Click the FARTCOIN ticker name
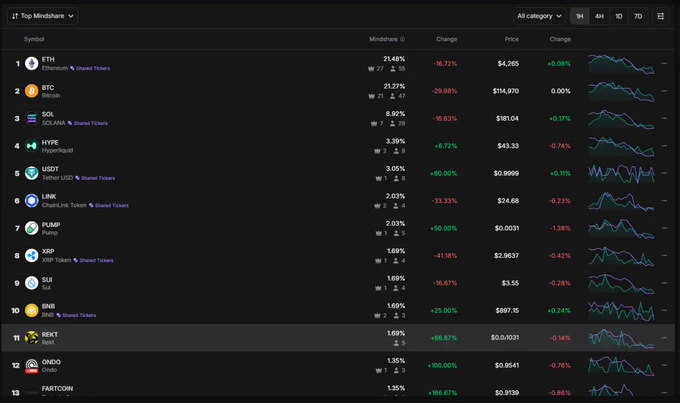This screenshot has height=403, width=680. click(x=57, y=388)
